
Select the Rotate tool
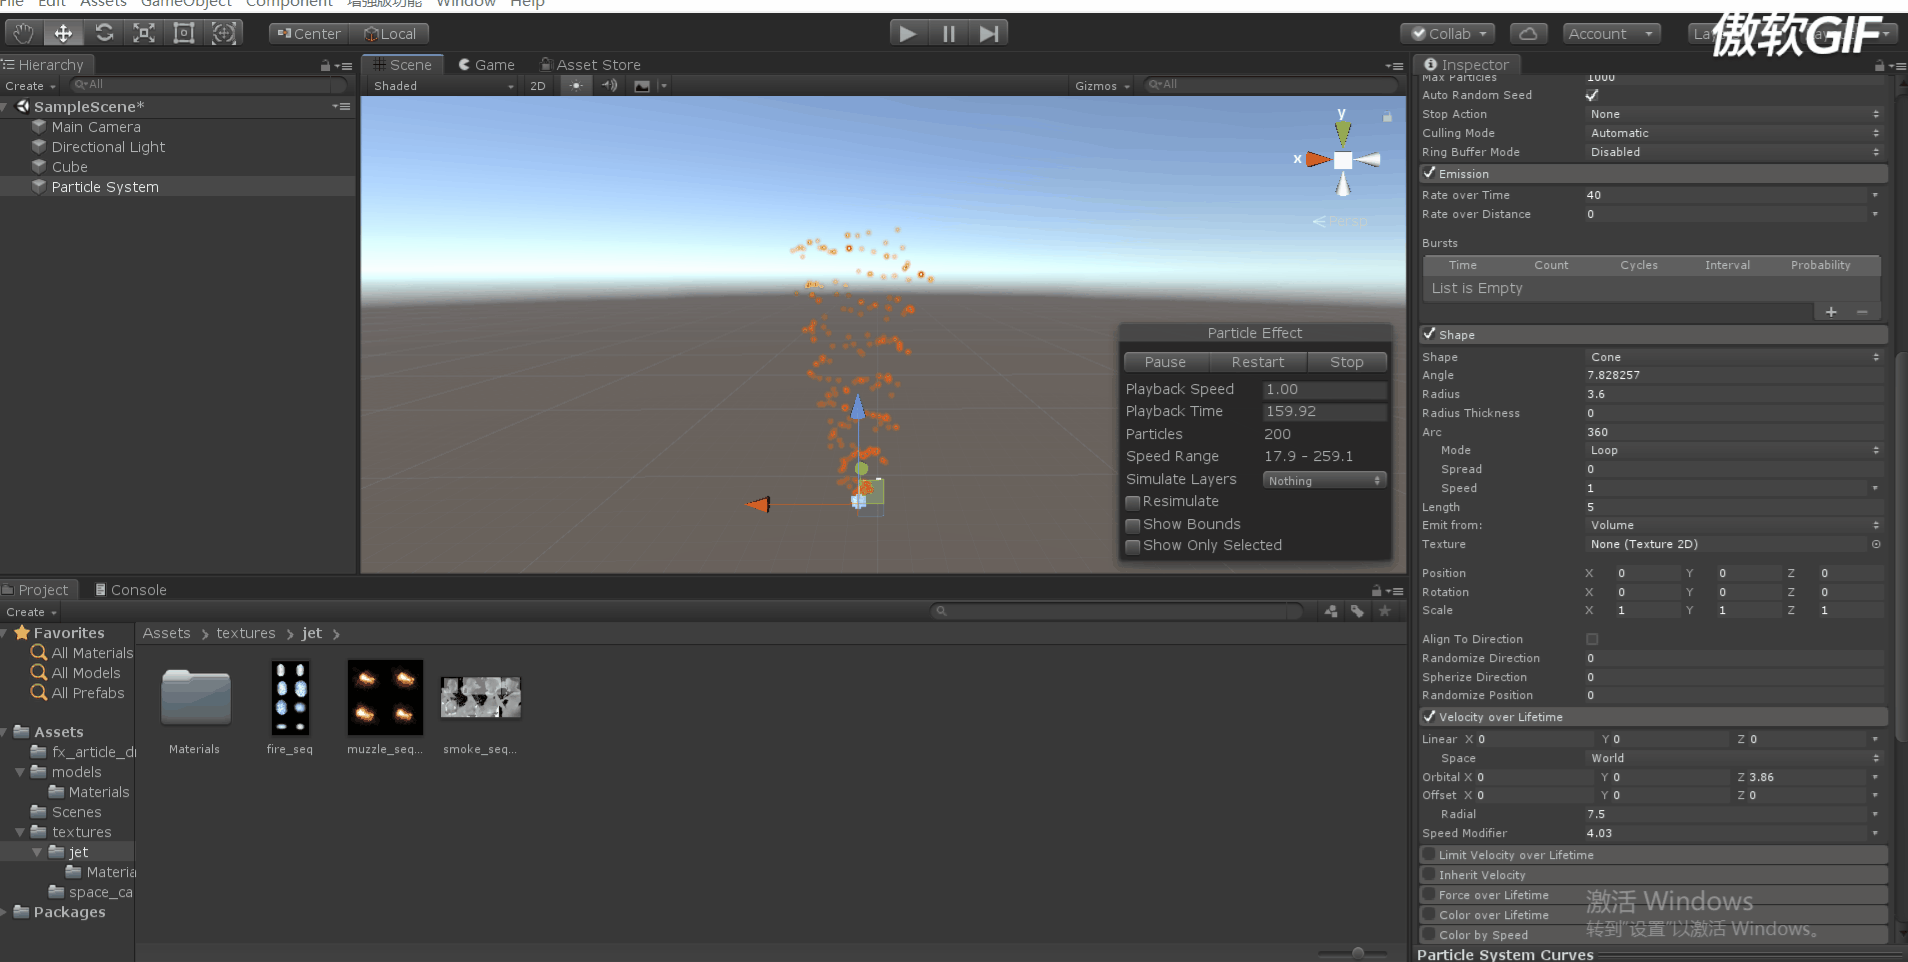point(104,33)
